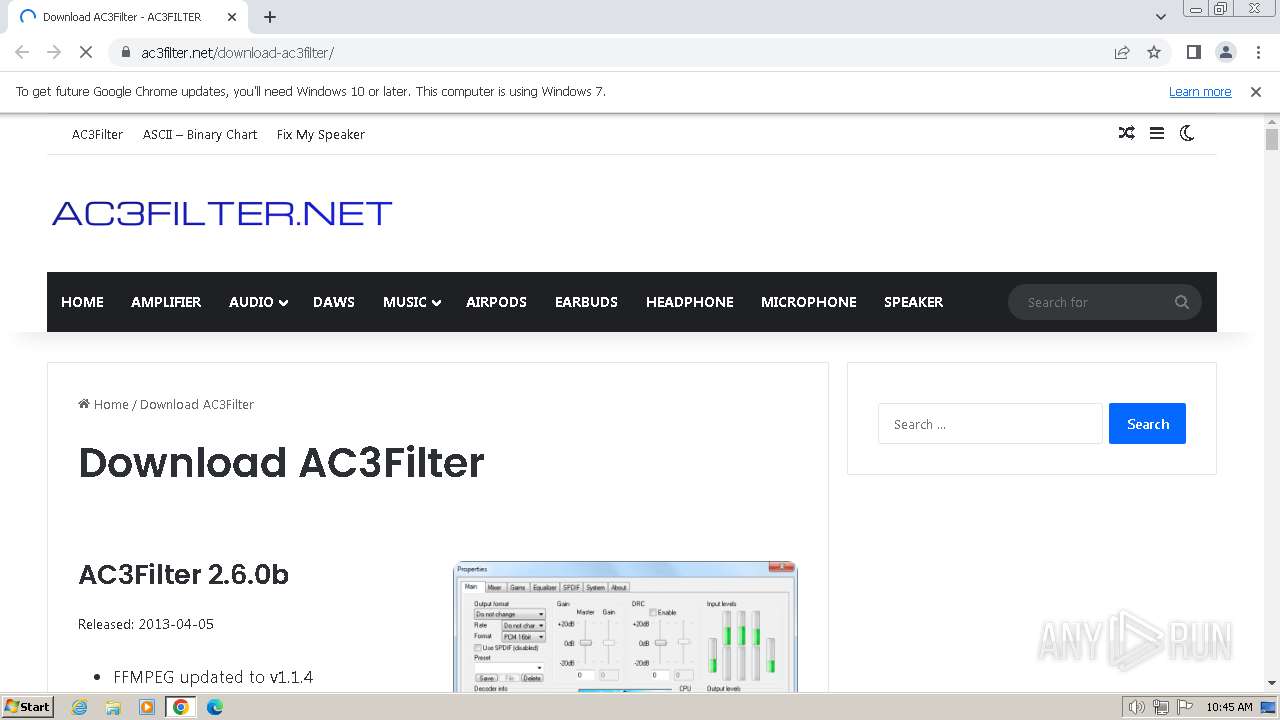Open the Windows Start menu
Screen dimensions: 1280x720
point(27,706)
